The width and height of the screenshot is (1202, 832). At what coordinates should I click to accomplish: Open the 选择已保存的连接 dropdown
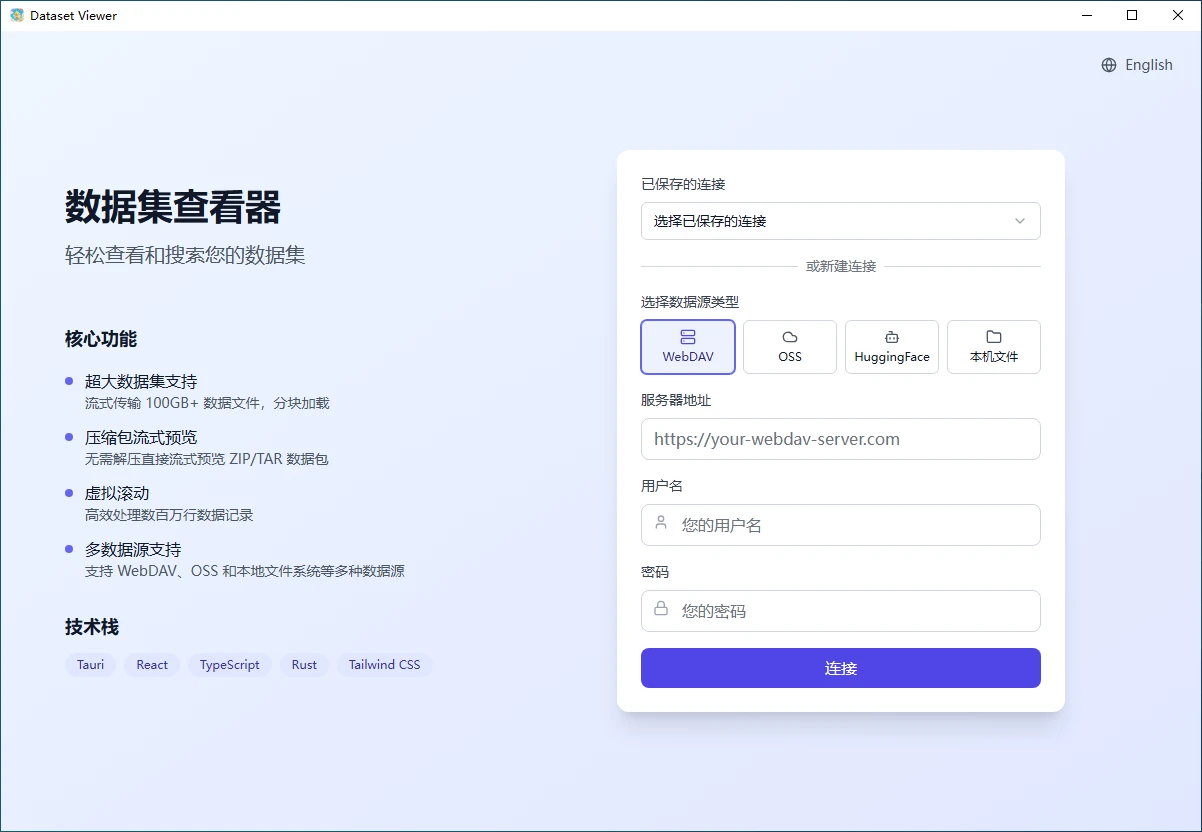[x=830, y=221]
